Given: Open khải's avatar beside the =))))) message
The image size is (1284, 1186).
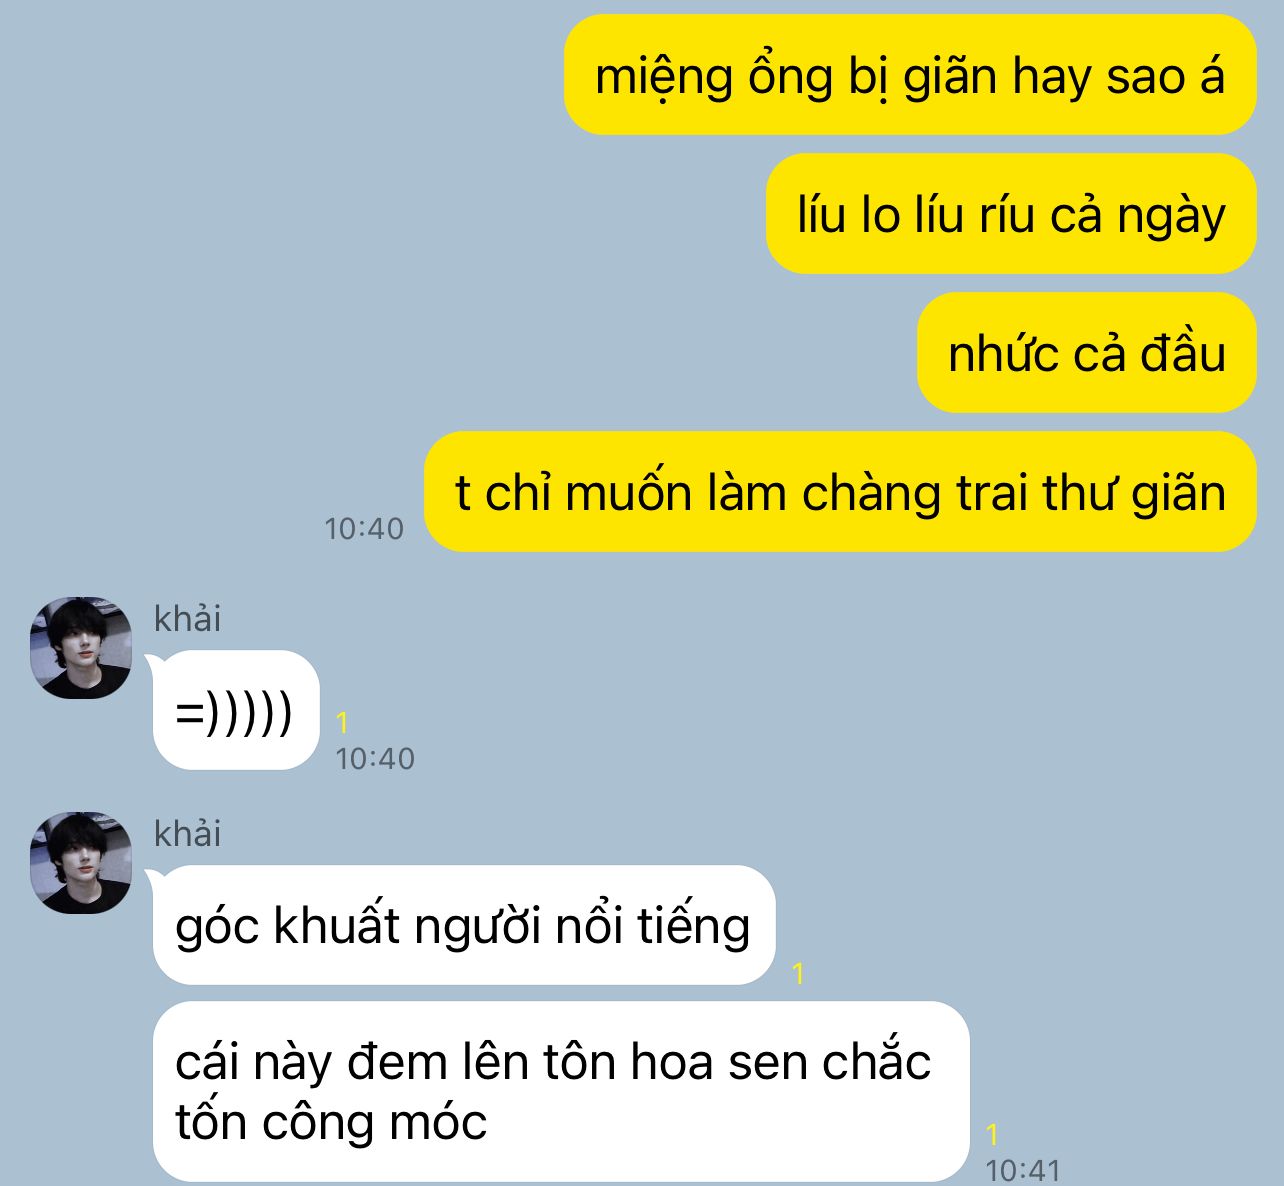Looking at the screenshot, I should coord(81,648).
